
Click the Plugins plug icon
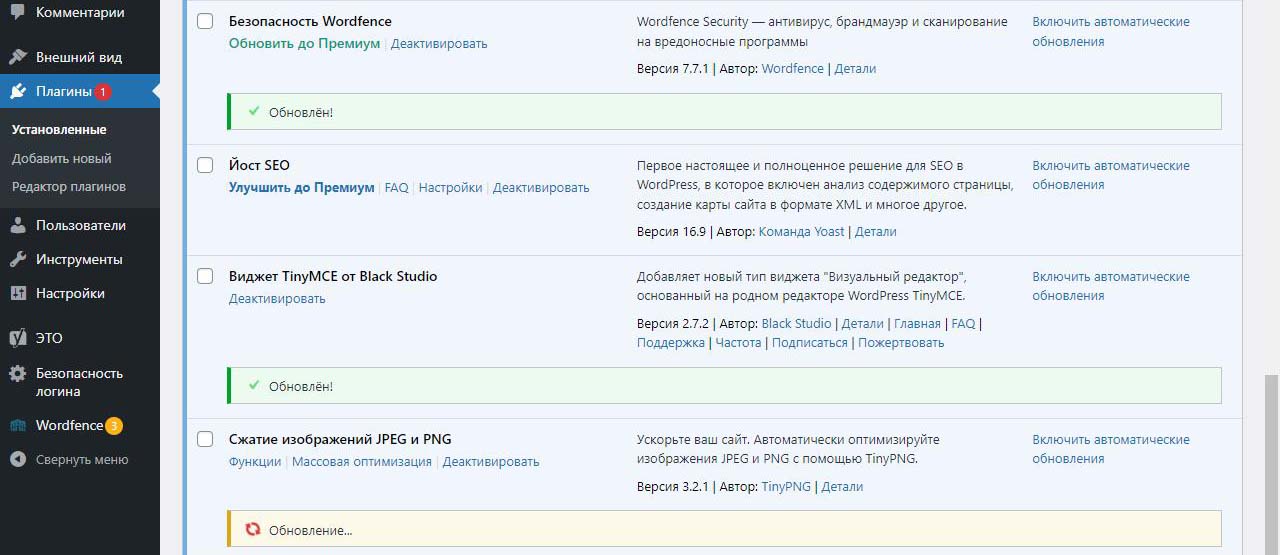(18, 92)
